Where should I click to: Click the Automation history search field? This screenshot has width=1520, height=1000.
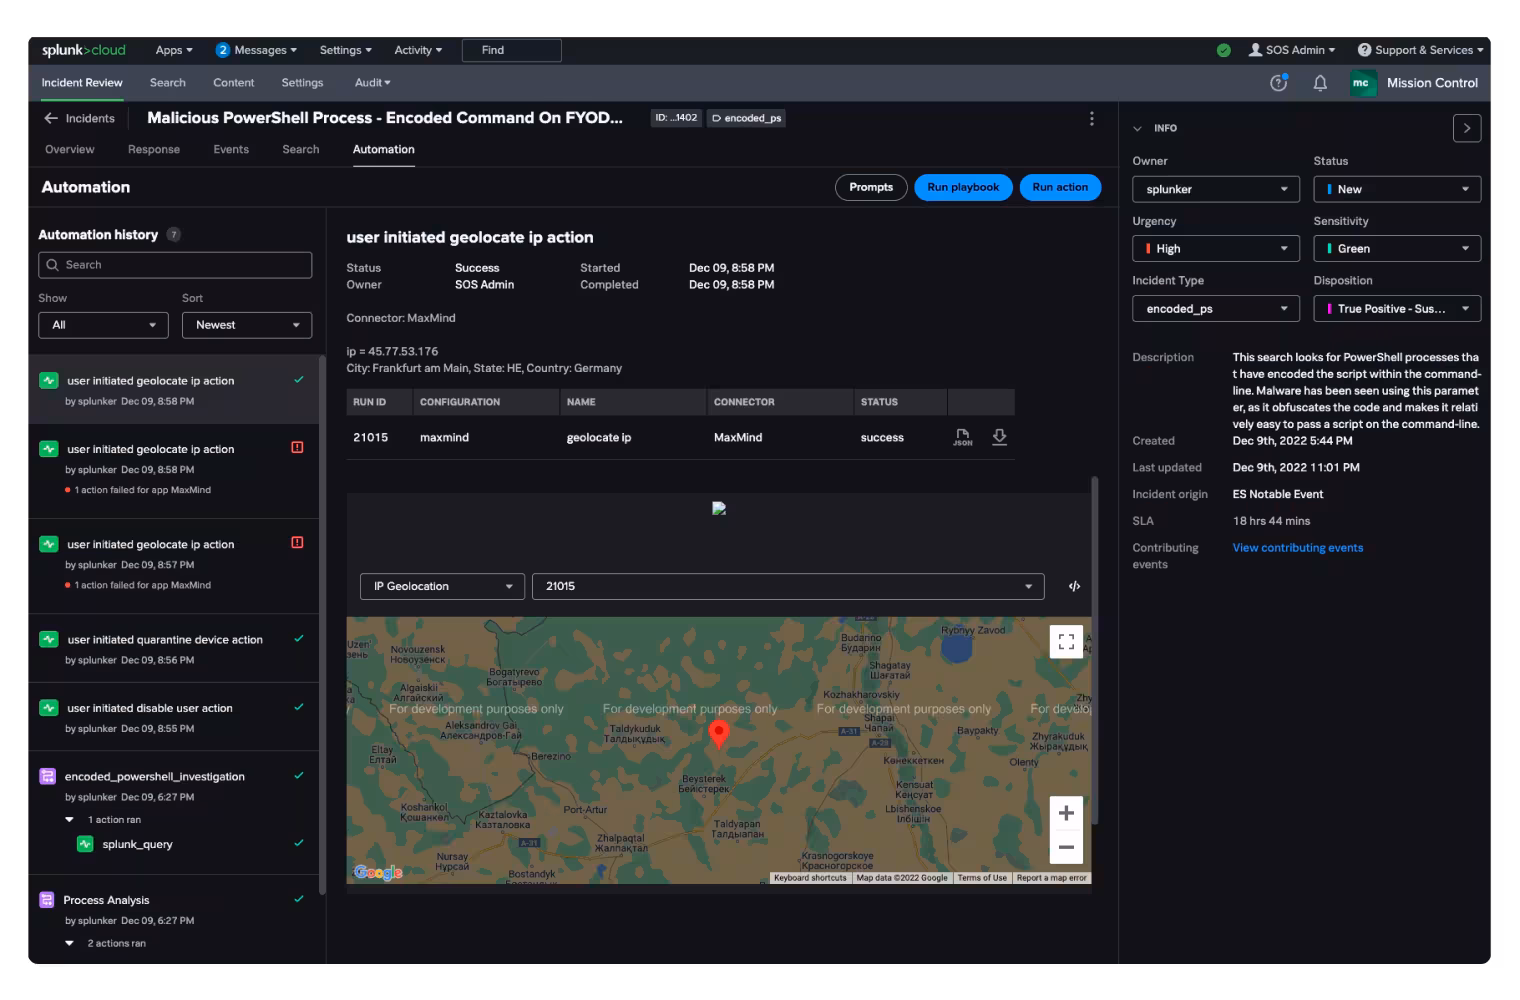175,265
